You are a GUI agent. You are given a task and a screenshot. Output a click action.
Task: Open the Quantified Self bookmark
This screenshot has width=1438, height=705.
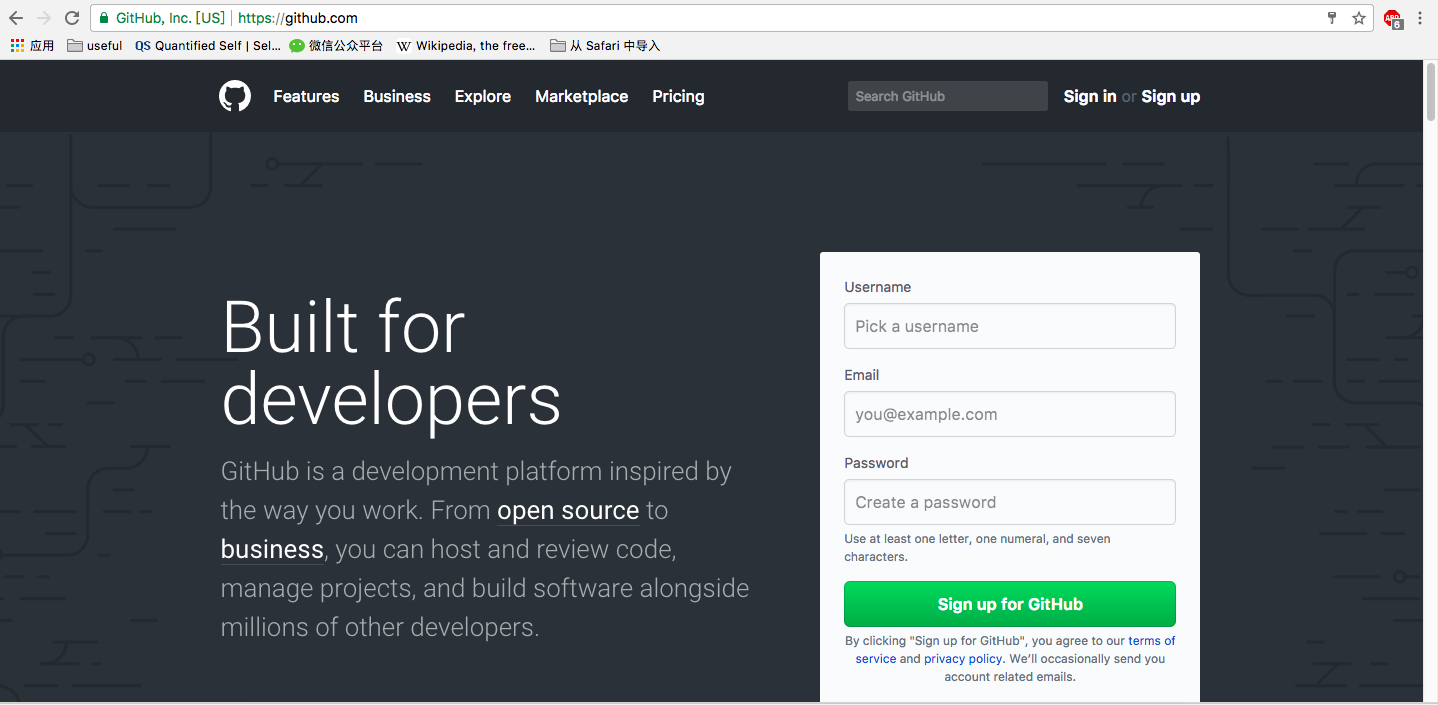click(208, 45)
